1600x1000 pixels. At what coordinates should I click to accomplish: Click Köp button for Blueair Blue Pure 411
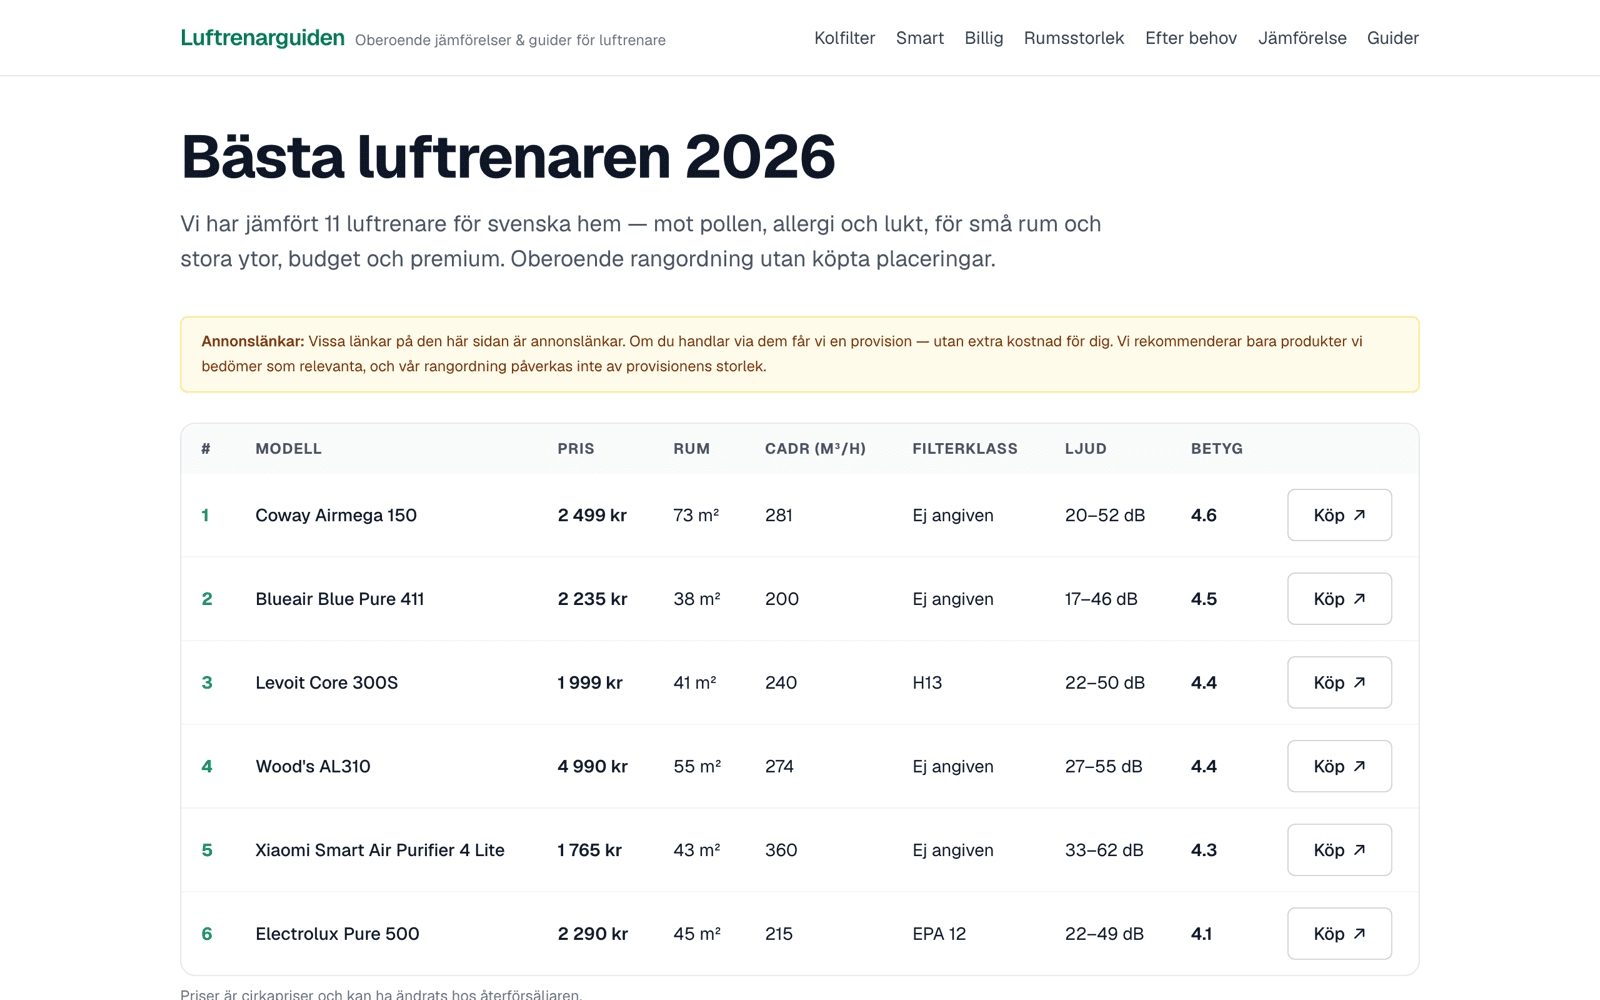[x=1339, y=599]
